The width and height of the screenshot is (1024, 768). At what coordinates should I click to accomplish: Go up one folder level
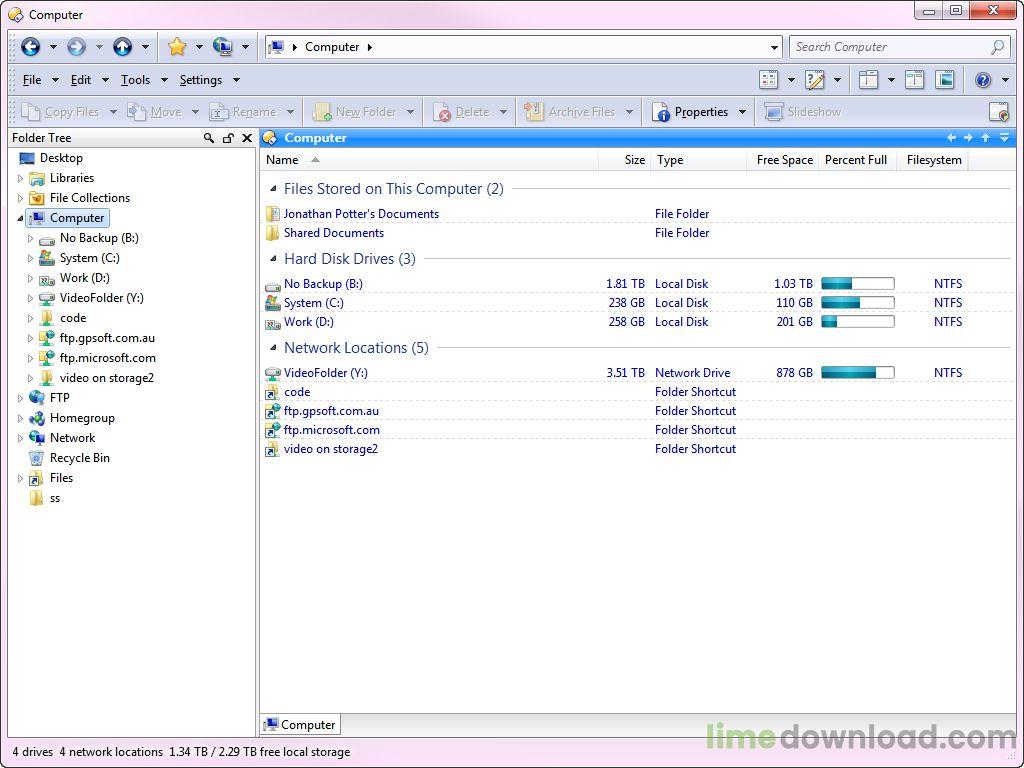pyautogui.click(x=122, y=47)
